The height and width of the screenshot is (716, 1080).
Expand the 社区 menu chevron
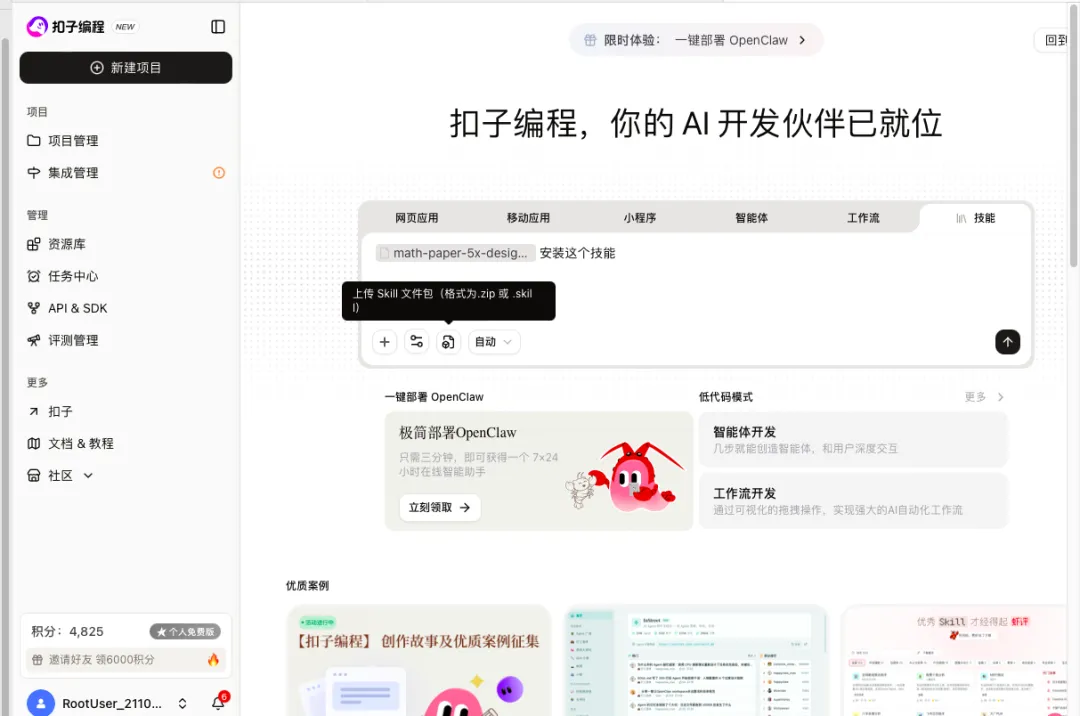[88, 476]
